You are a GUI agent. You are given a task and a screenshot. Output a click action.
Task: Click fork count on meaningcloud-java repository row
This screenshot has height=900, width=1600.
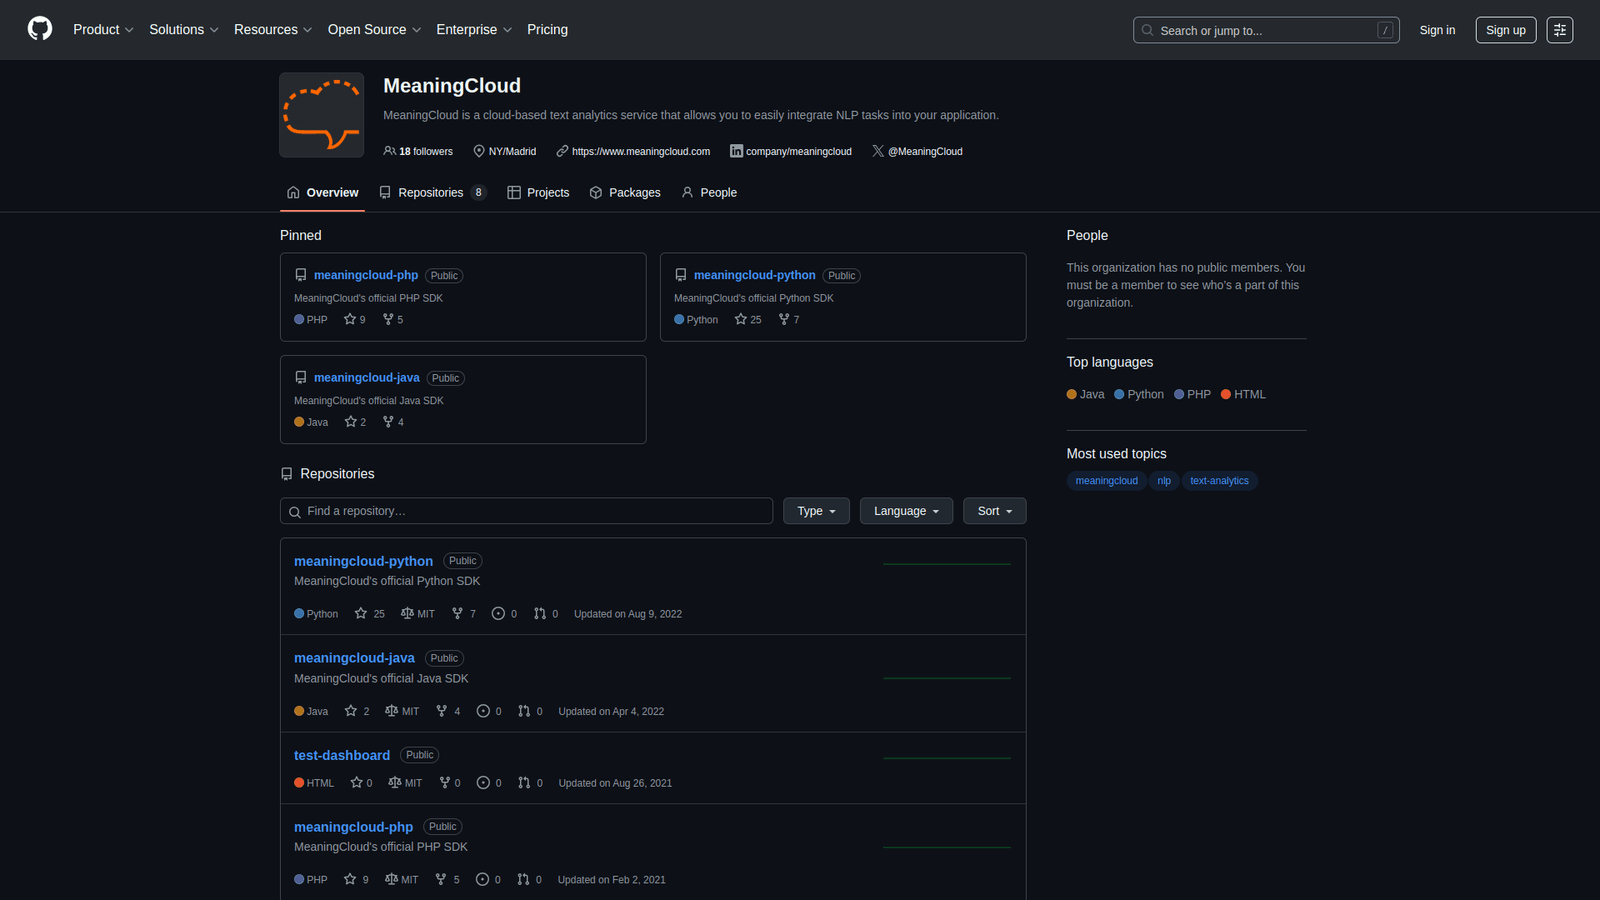pos(448,711)
